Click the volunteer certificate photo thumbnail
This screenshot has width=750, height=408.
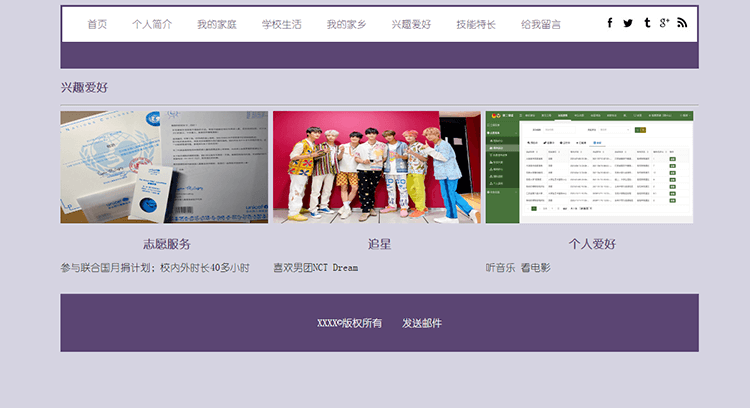tap(164, 167)
